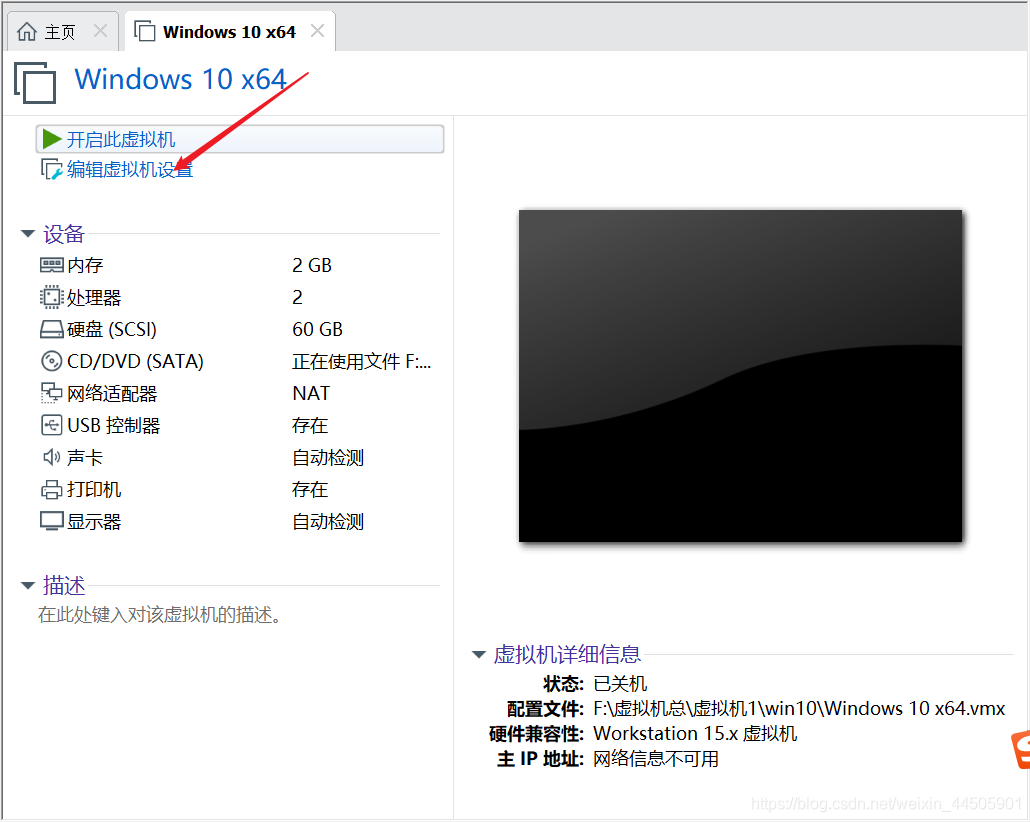This screenshot has width=1030, height=822.
Task: Click the VM icon on Windows 10 x64 tab
Action: [145, 31]
